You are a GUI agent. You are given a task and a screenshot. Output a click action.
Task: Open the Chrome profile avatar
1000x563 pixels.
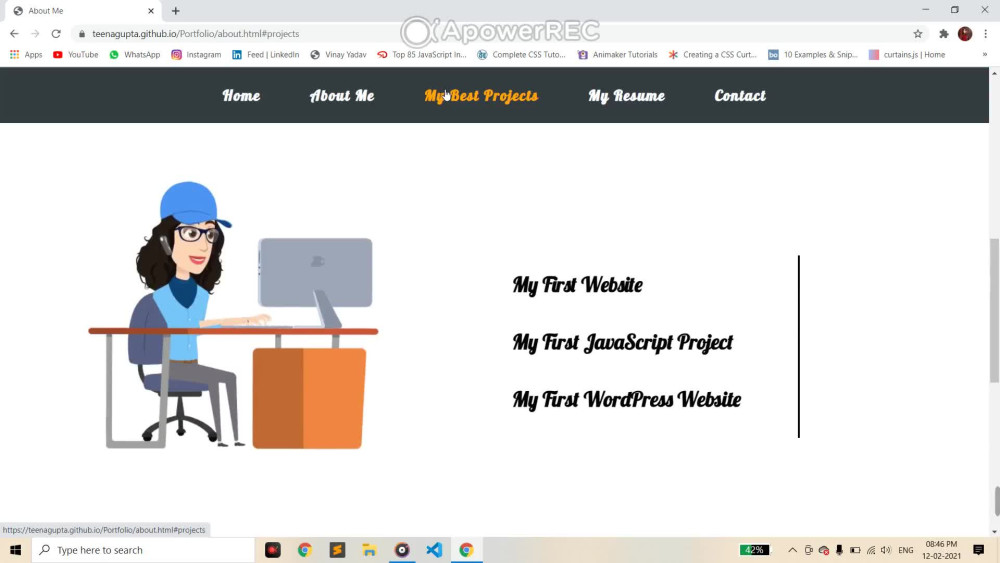click(965, 34)
